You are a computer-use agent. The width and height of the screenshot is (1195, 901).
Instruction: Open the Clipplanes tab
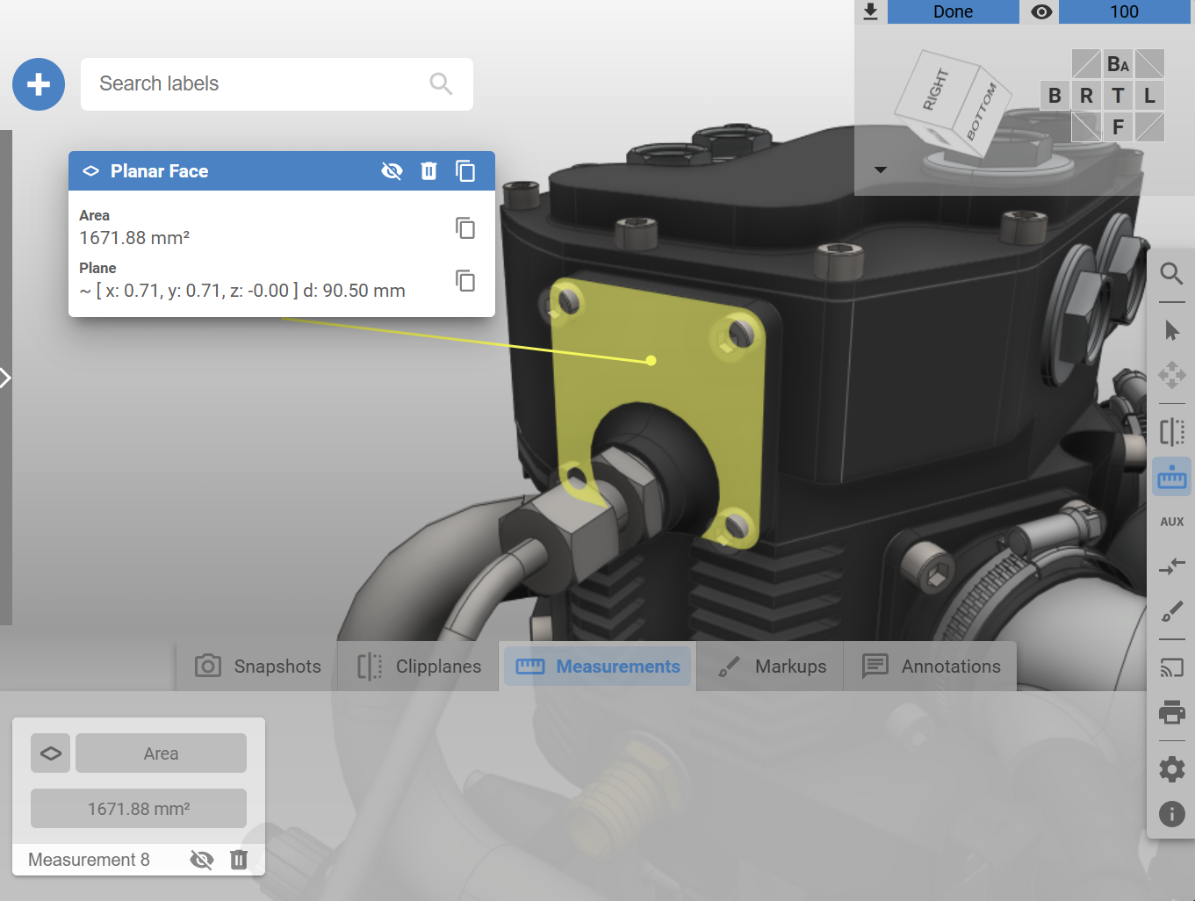[x=419, y=666]
